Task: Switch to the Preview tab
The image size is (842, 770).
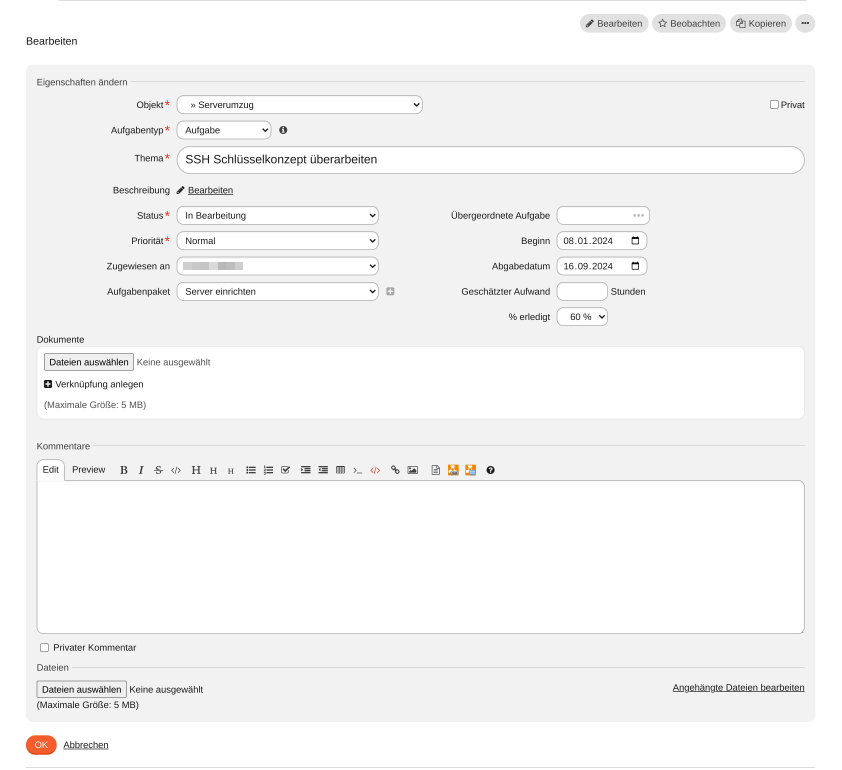Action: click(x=88, y=470)
